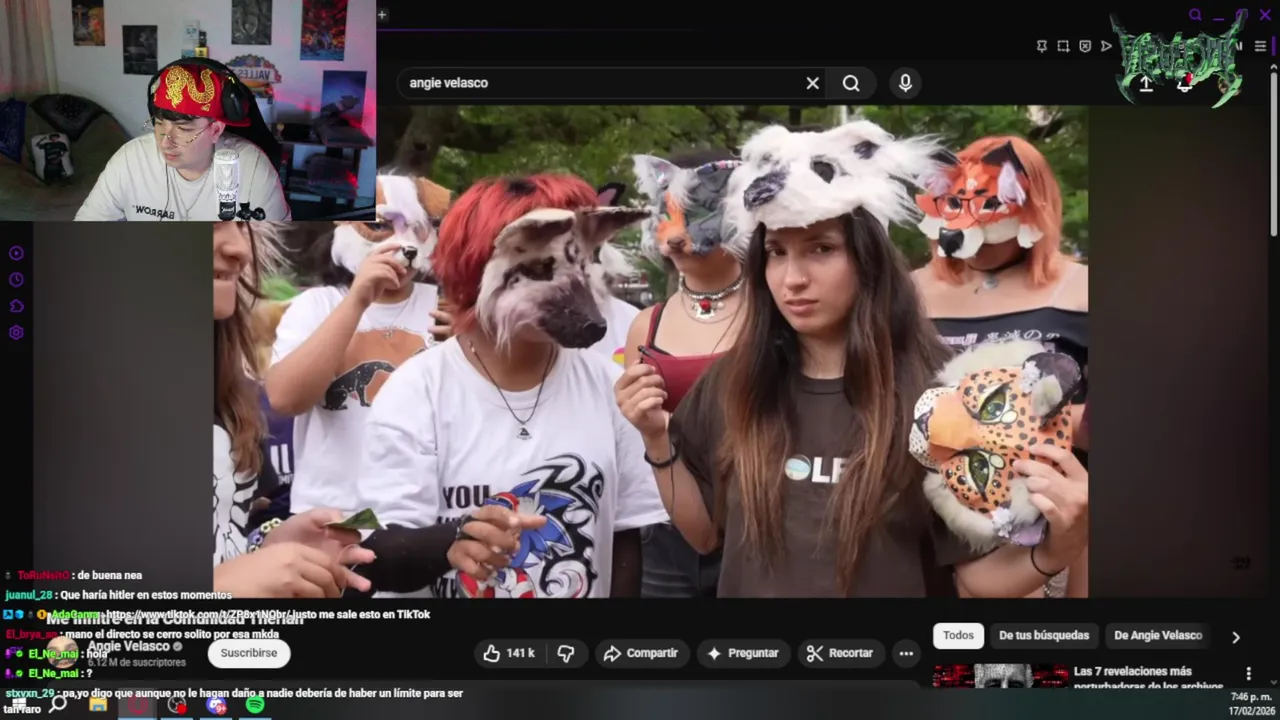The height and width of the screenshot is (720, 1280).
Task: Click the YouTube upload/create icon
Action: 1146,84
